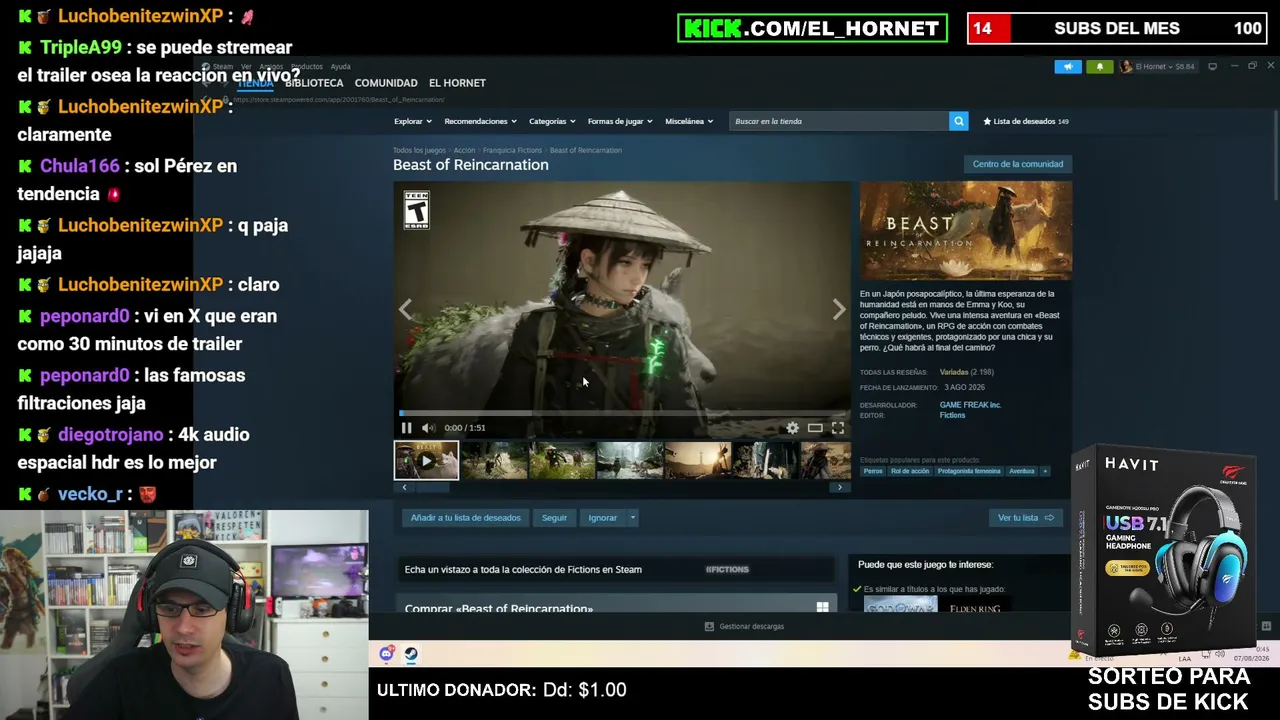This screenshot has height=720, width=1280.
Task: Open the EL HORNET profile tab
Action: click(457, 83)
